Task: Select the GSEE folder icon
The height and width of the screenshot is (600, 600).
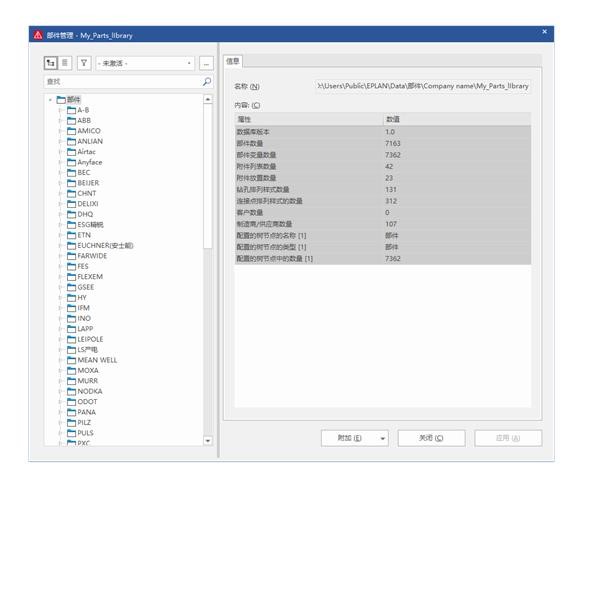Action: [x=72, y=287]
